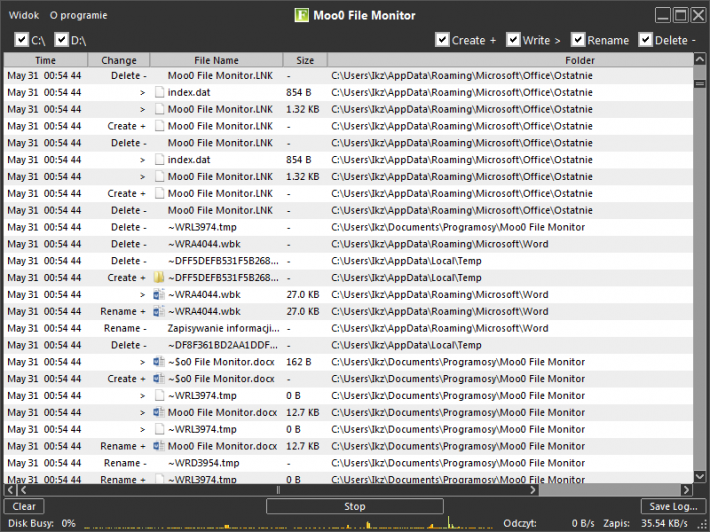This screenshot has width=710, height=532.
Task: Clear the monitoring log
Action: click(x=24, y=507)
